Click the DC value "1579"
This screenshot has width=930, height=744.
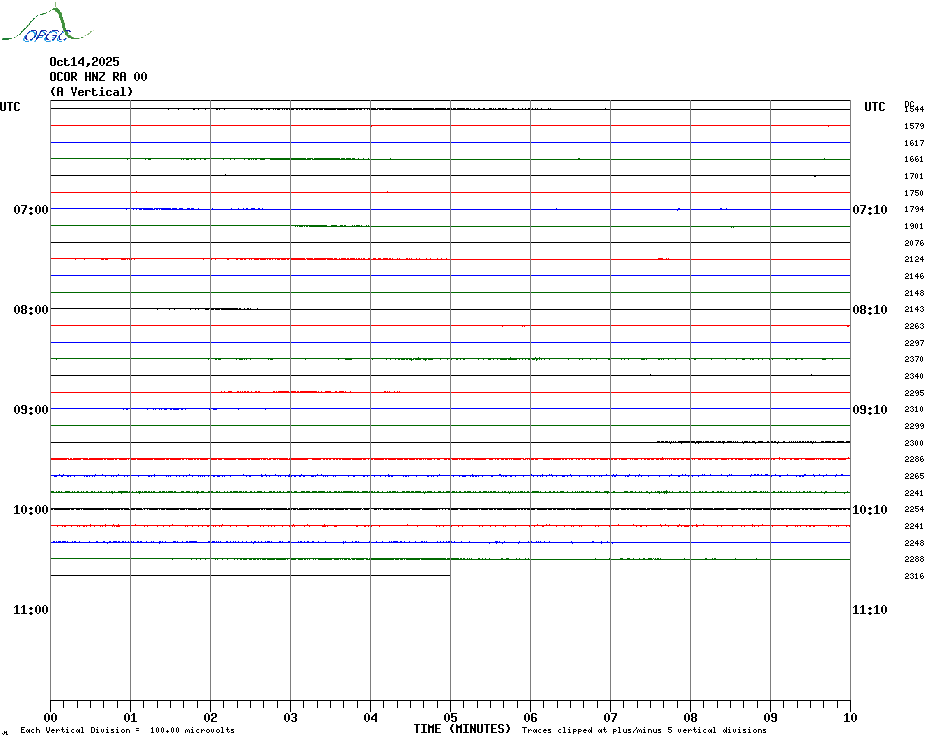(x=914, y=126)
